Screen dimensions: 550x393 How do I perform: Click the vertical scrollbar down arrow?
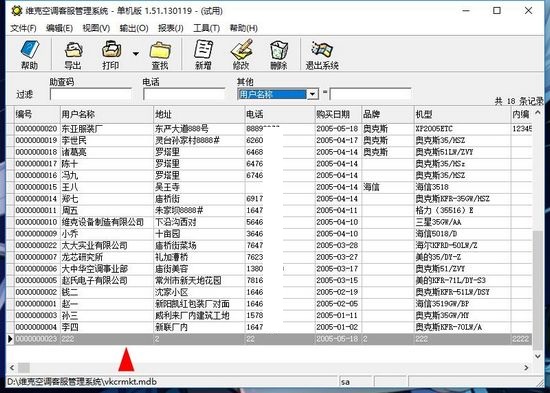[537, 356]
